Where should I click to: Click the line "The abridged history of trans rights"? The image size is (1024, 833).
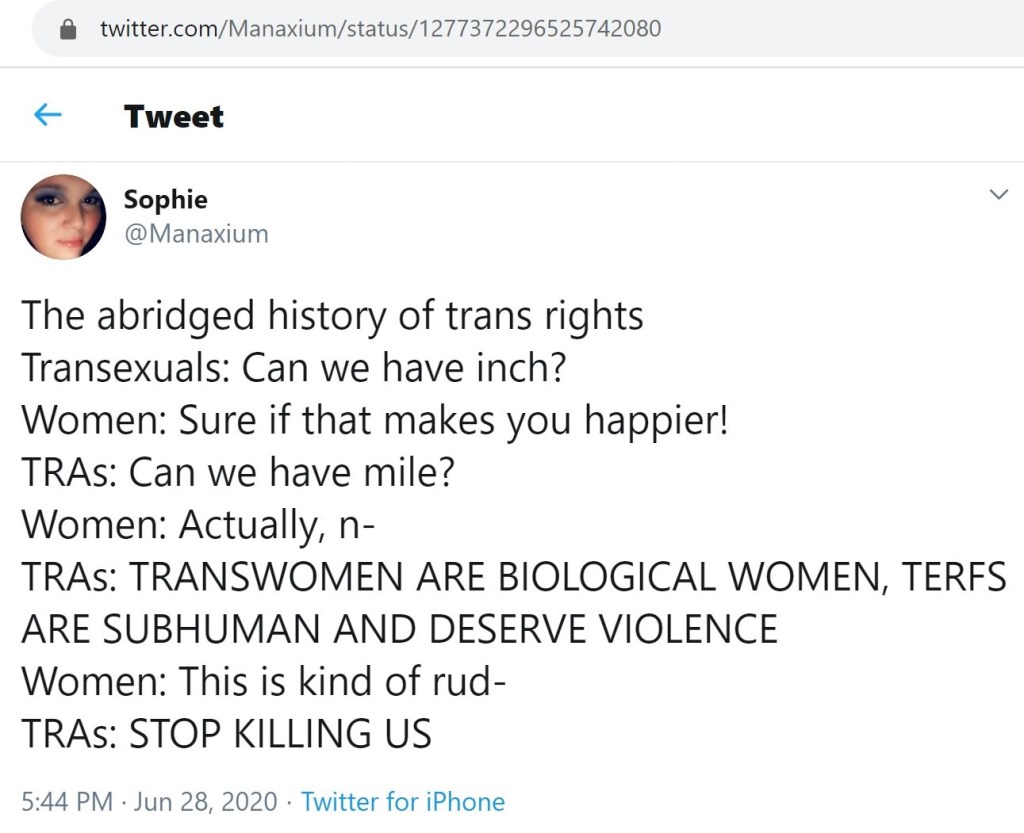332,316
